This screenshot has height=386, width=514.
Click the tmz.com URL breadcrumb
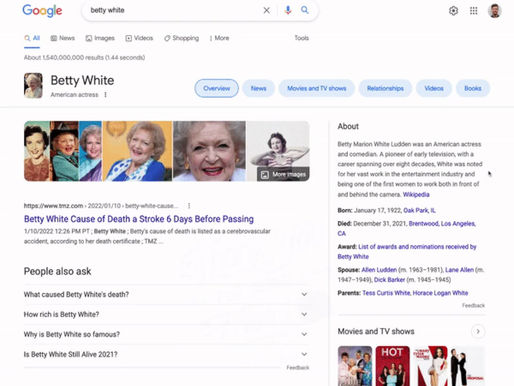tap(101, 206)
